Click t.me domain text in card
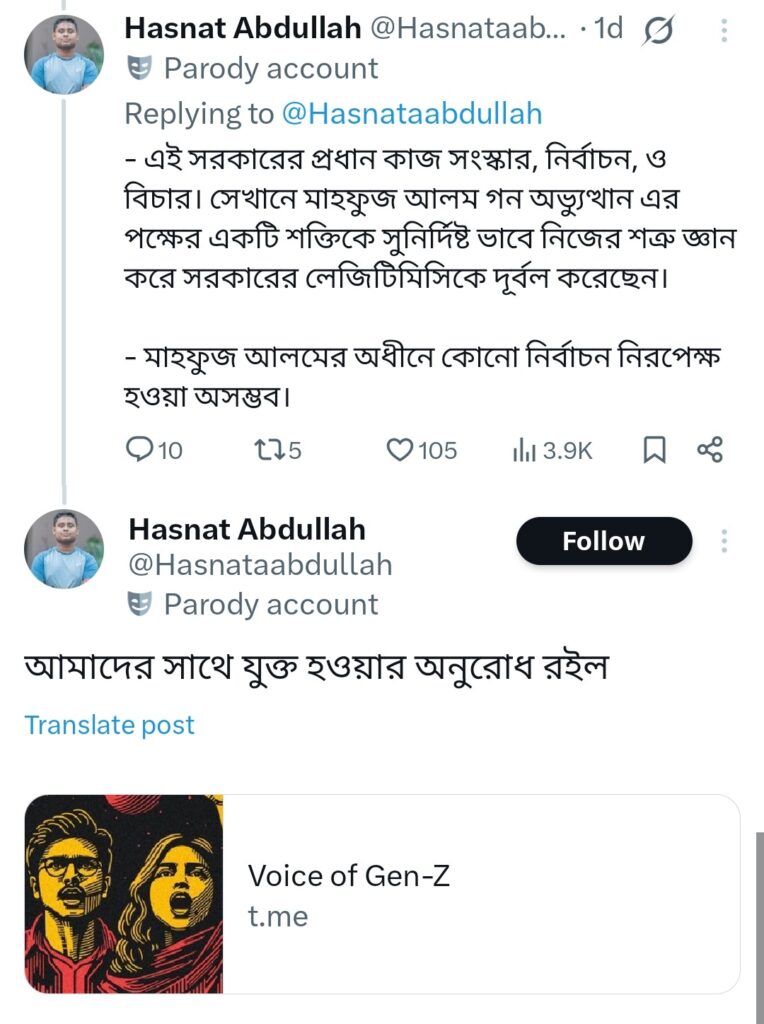Image resolution: width=764 pixels, height=1024 pixels. click(x=278, y=916)
